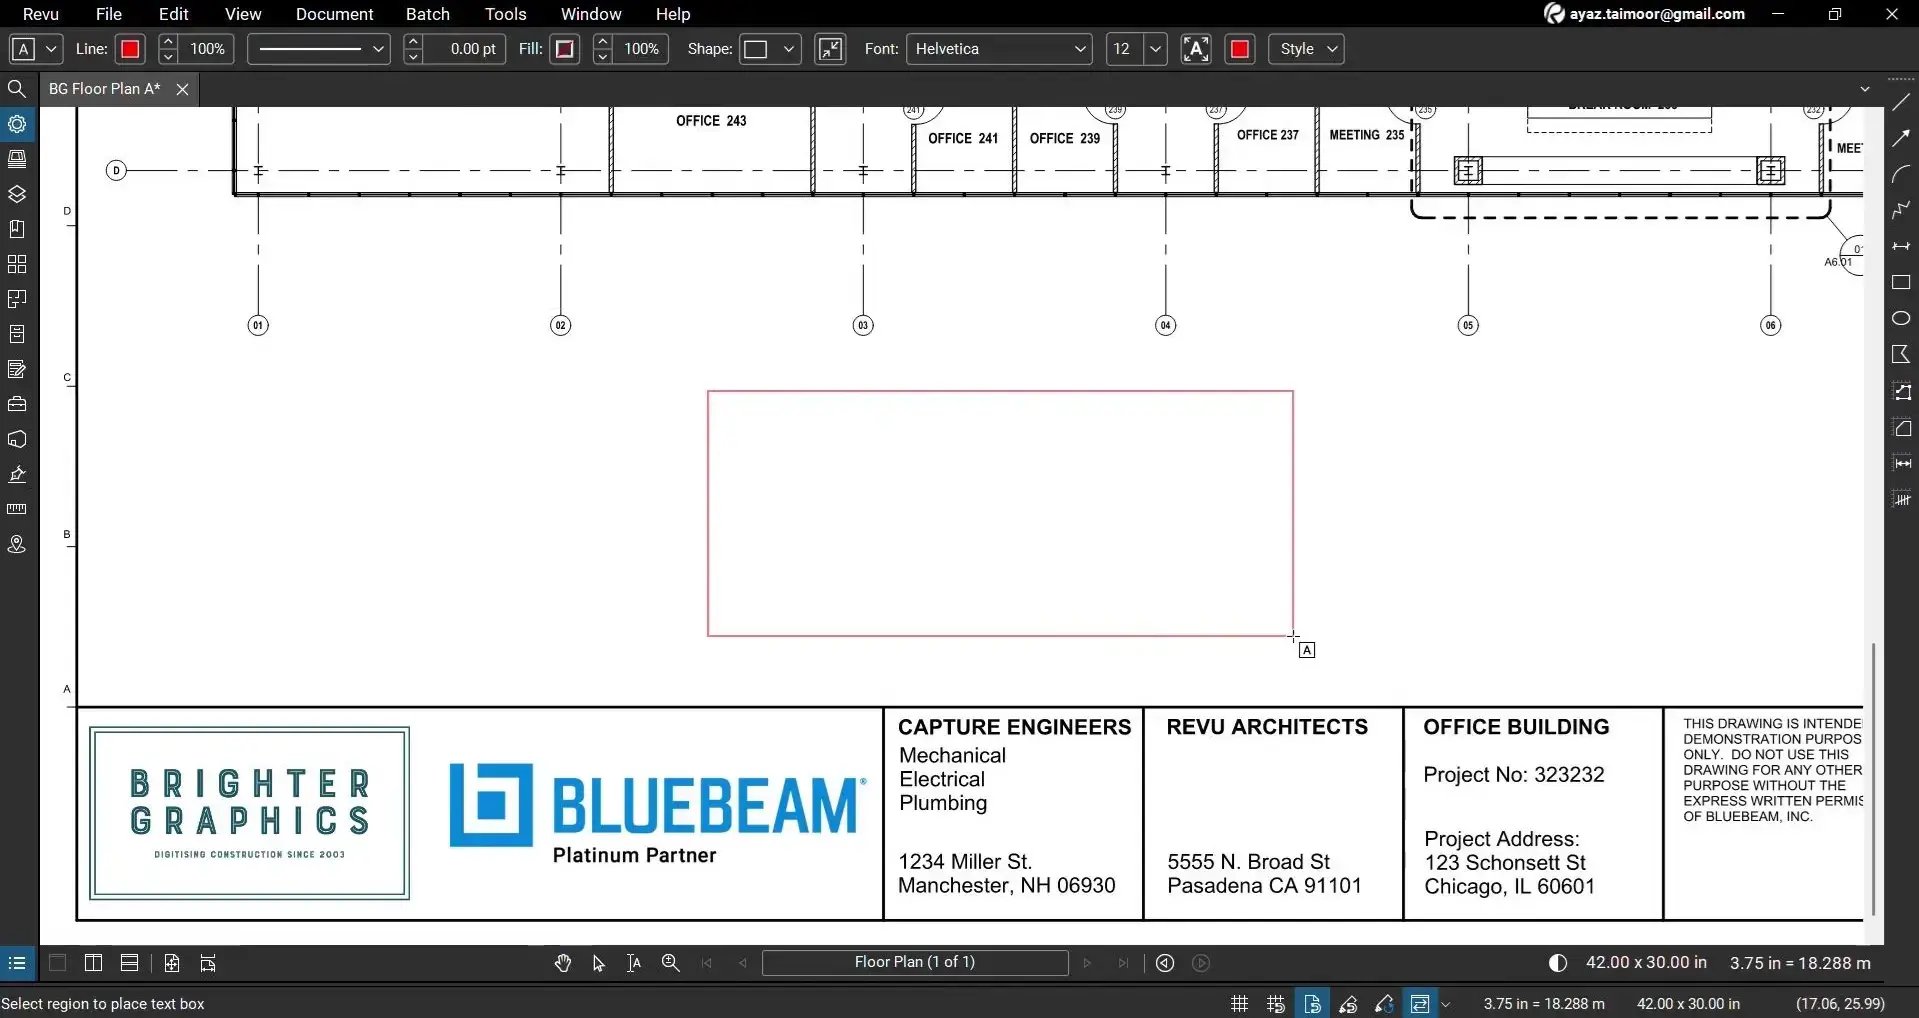Image resolution: width=1919 pixels, height=1018 pixels.
Task: Open the Bookmarks panel
Action: [17, 228]
